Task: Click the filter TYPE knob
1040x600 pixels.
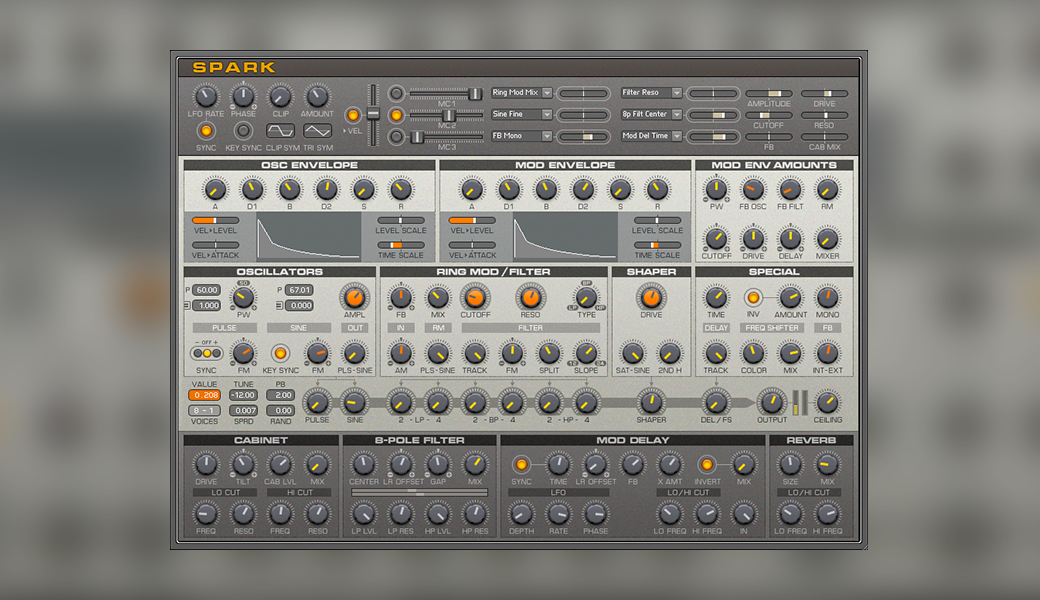Action: click(586, 298)
